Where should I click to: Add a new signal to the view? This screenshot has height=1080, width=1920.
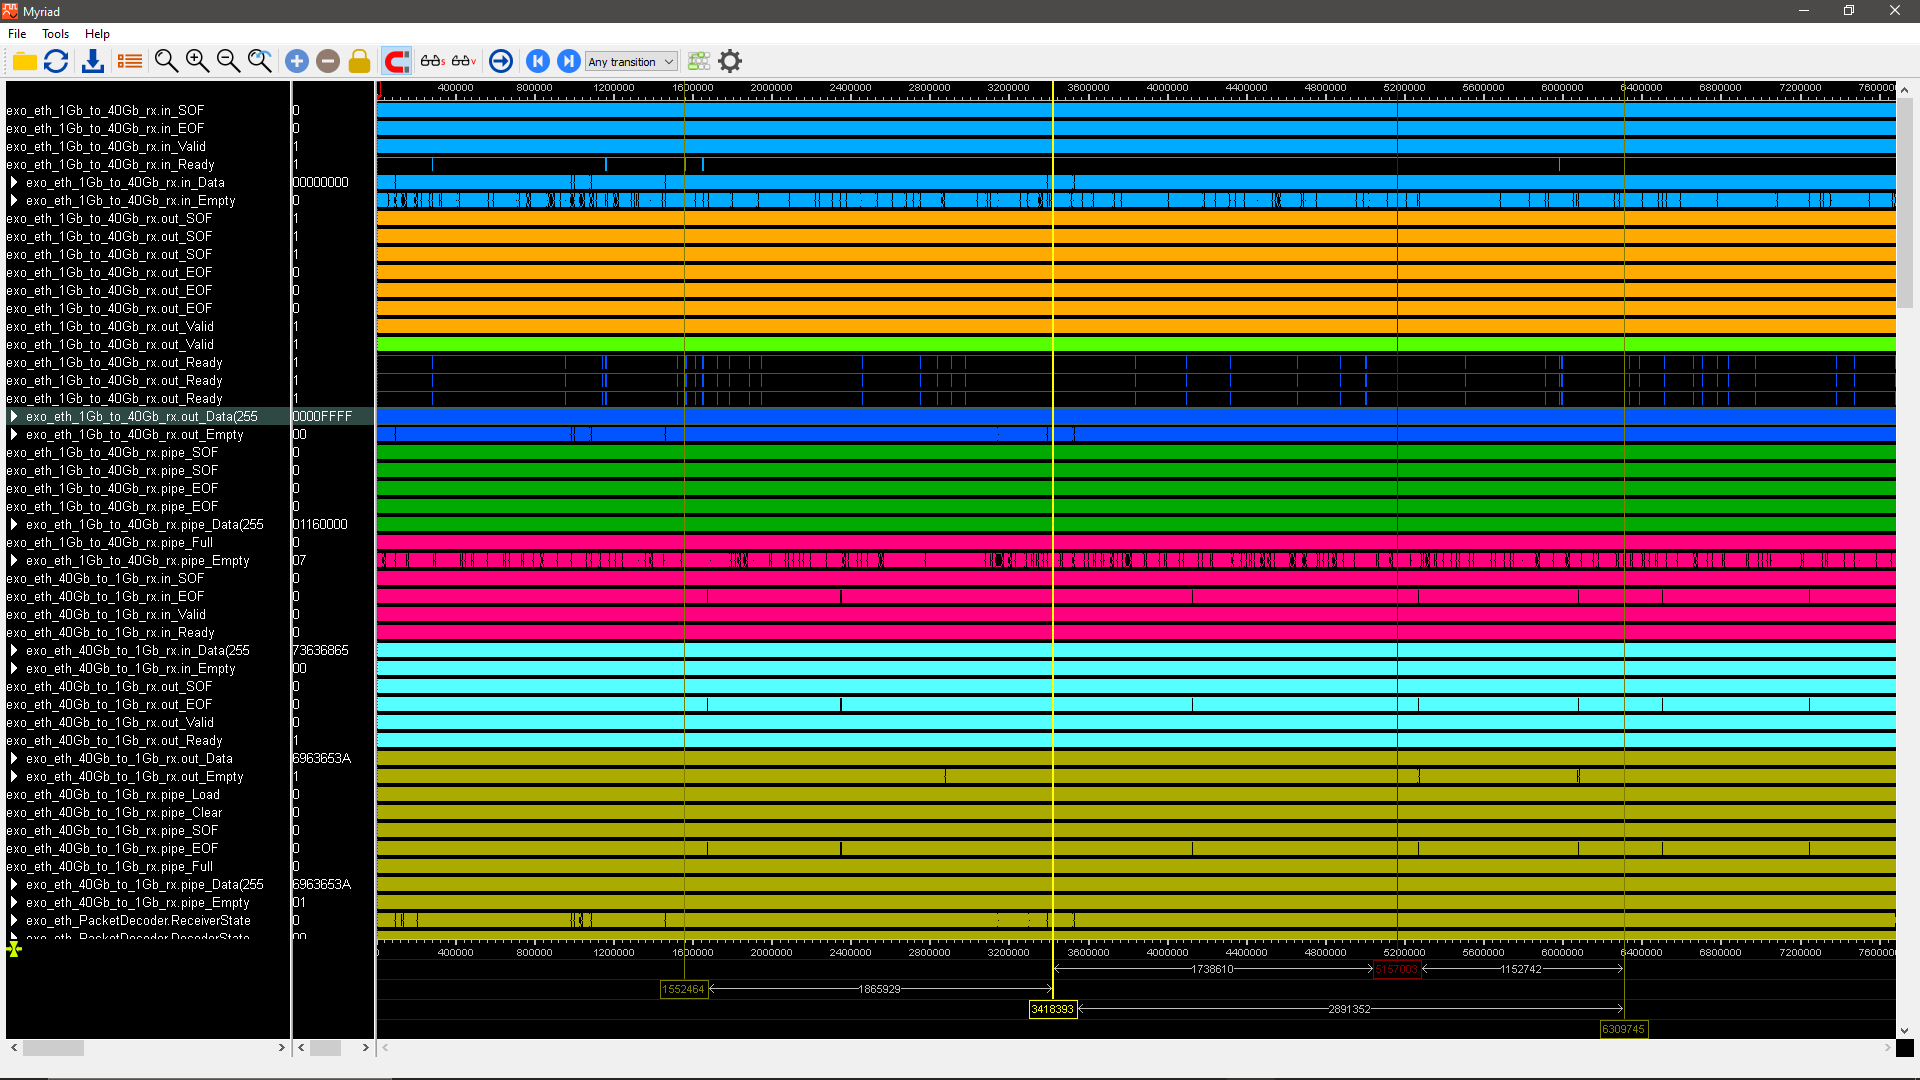[297, 61]
